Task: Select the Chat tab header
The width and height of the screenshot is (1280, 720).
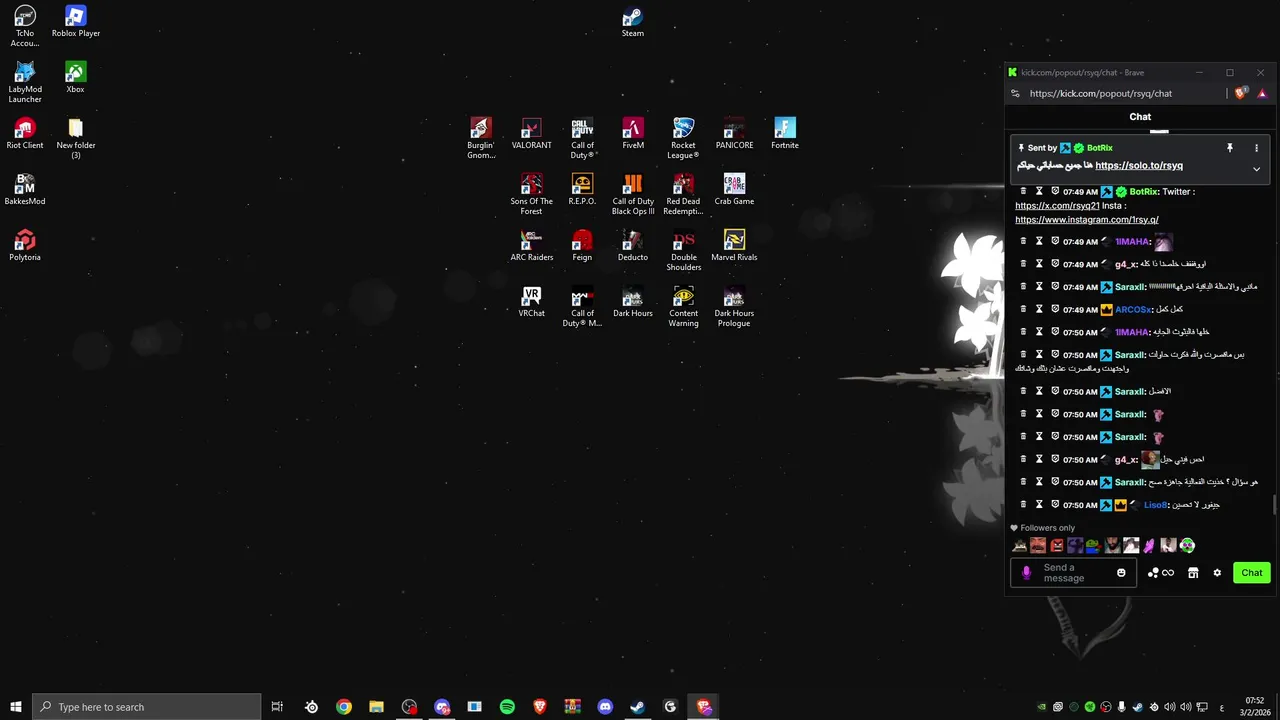Action: click(x=1140, y=117)
